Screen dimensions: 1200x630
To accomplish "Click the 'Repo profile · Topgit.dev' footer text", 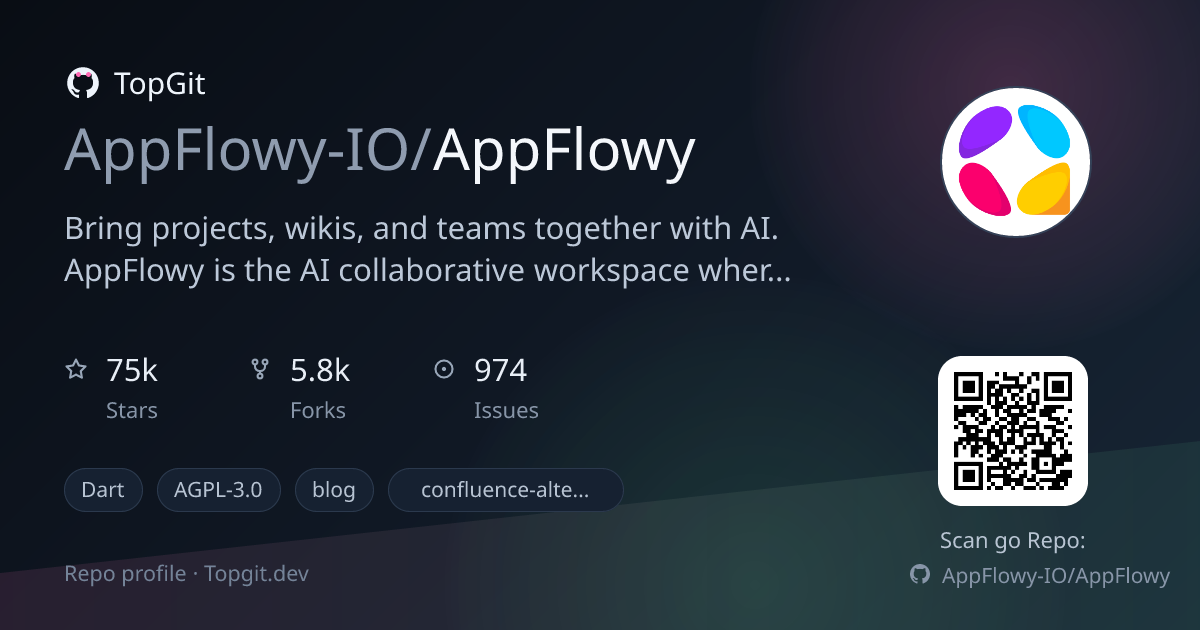I will point(187,575).
